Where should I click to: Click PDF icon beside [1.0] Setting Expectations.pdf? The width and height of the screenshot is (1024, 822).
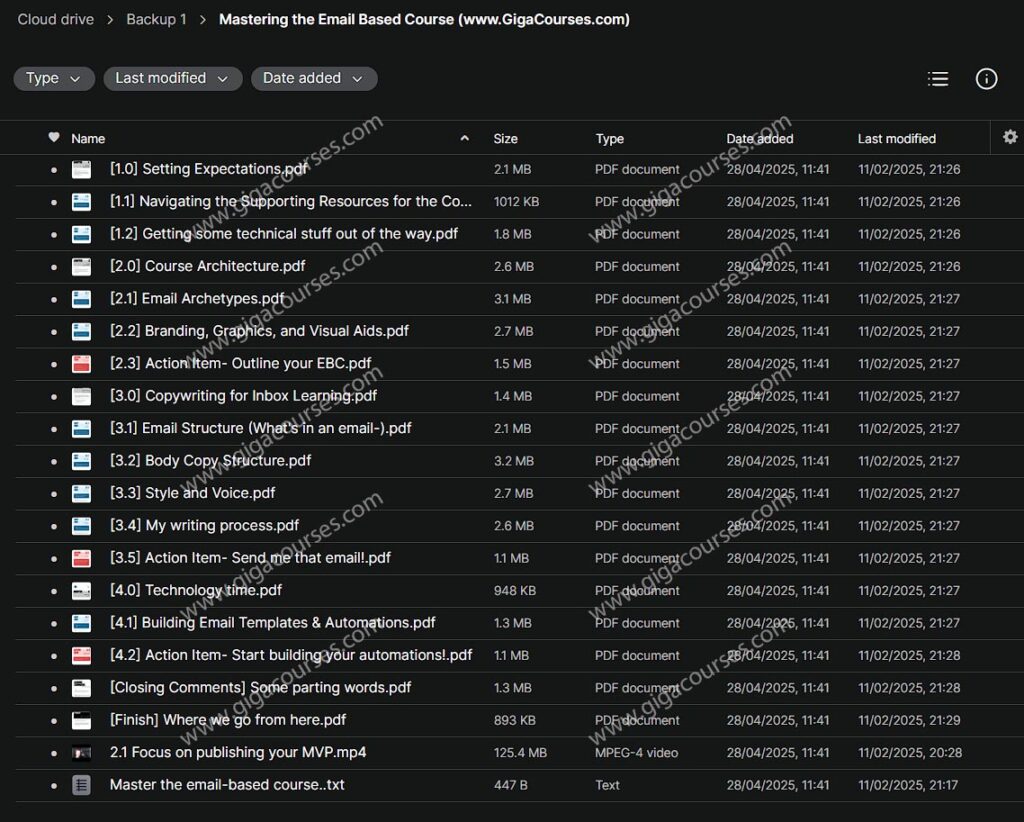point(81,169)
